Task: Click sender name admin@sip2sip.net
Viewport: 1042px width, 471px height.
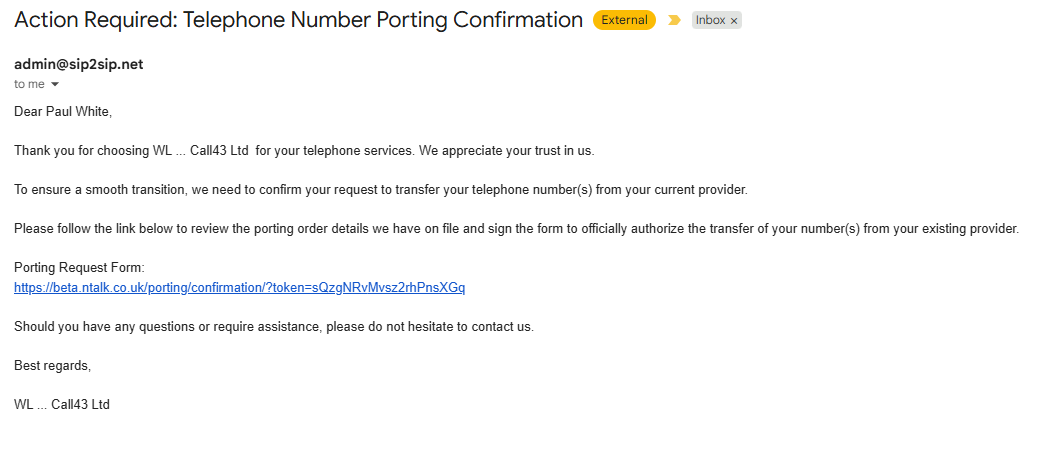Action: [78, 64]
